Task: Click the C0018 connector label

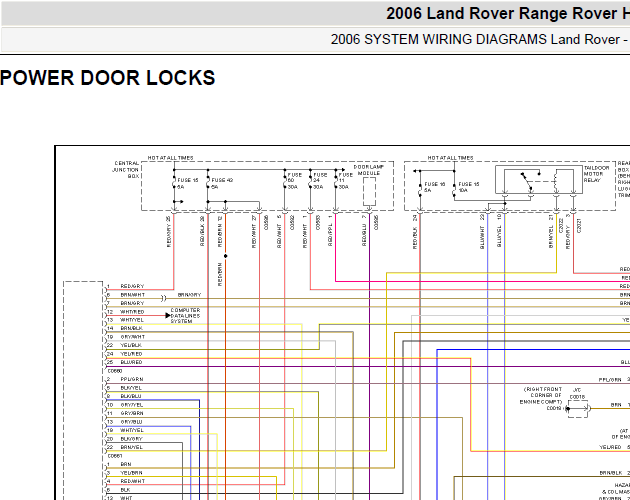Action: tap(577, 397)
